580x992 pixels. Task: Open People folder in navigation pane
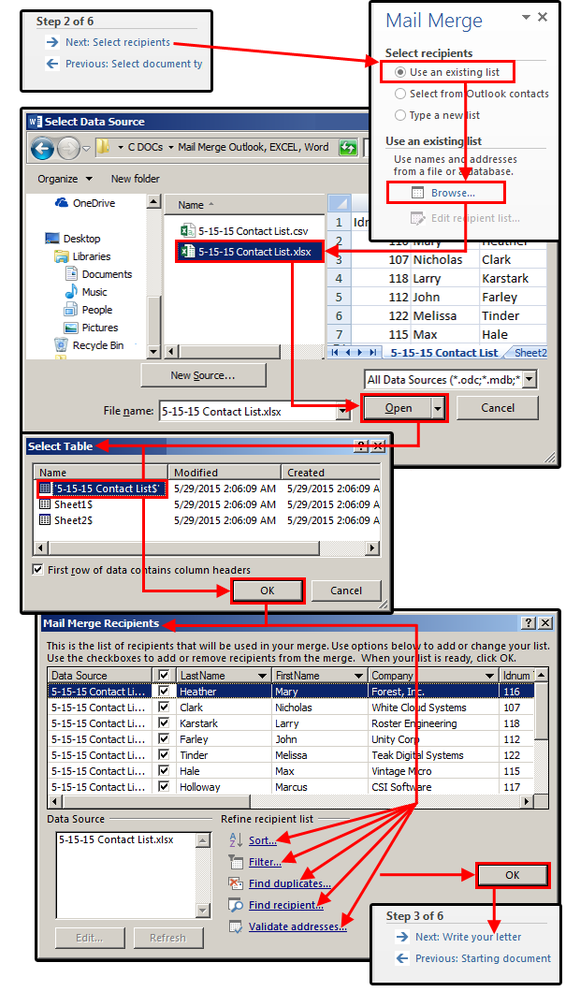[x=89, y=309]
